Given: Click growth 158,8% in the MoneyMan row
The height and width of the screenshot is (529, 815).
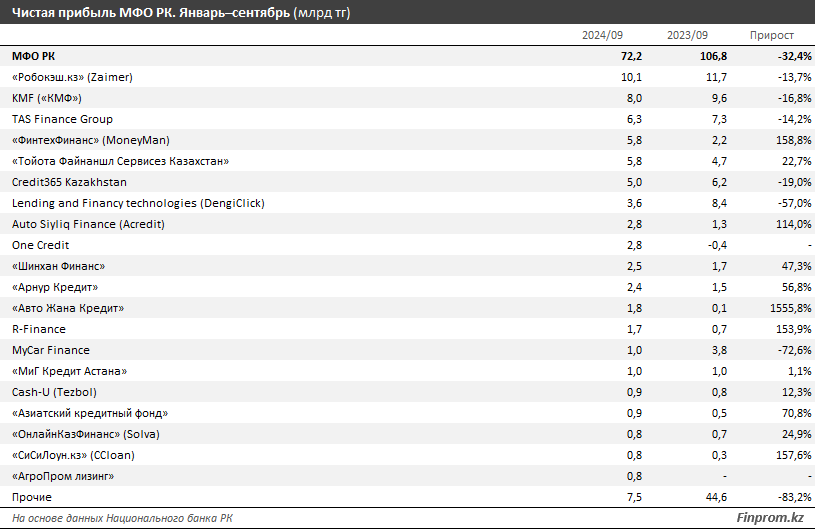Looking at the screenshot, I should coord(796,140).
